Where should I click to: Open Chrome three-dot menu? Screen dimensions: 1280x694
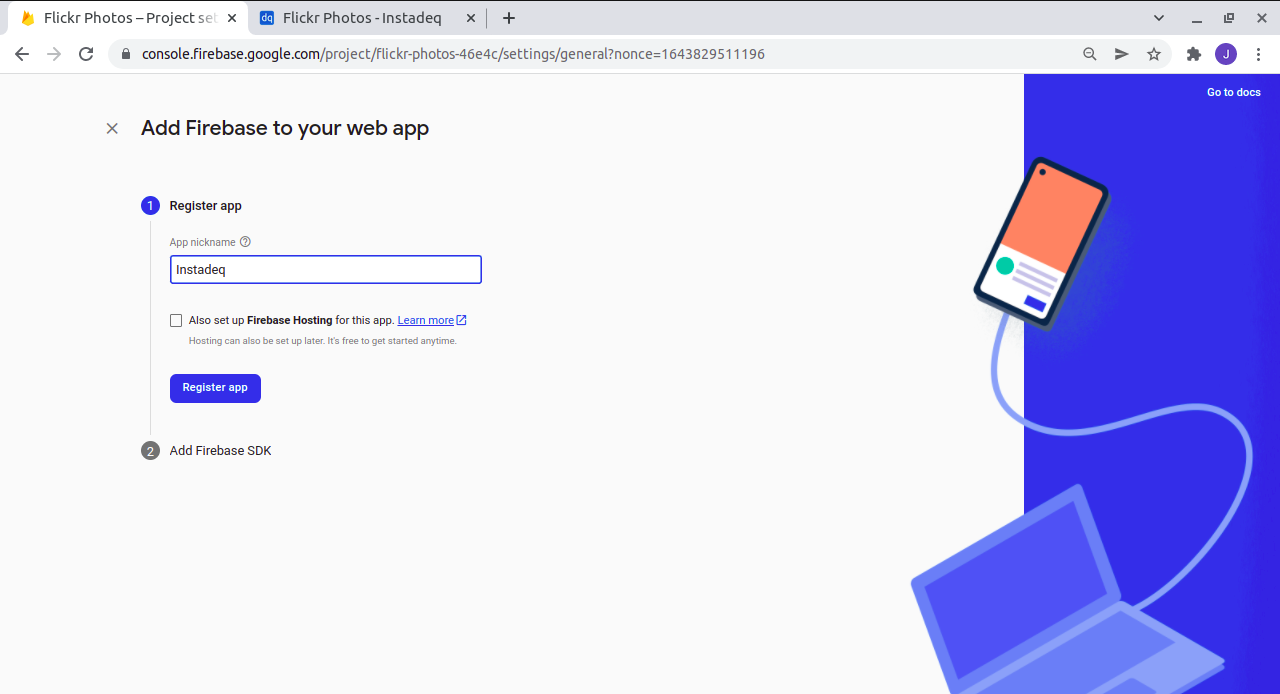tap(1259, 54)
